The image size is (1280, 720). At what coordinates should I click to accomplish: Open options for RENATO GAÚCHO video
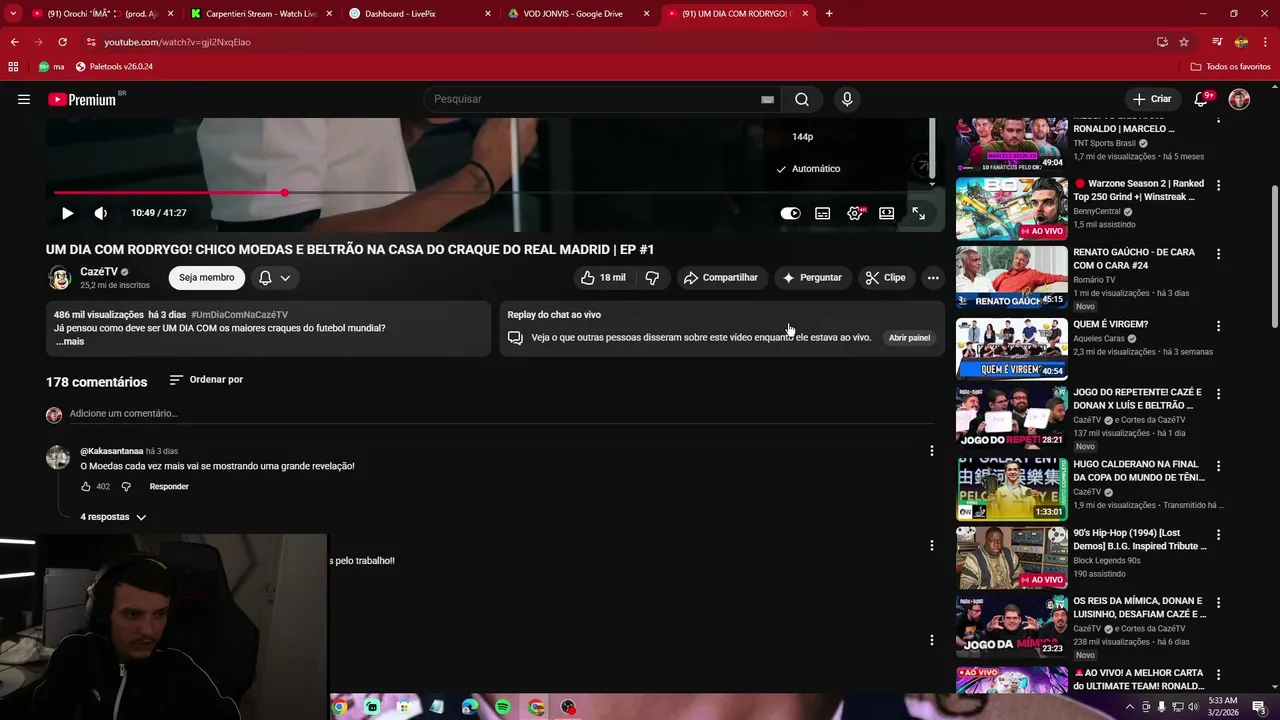coord(1218,254)
